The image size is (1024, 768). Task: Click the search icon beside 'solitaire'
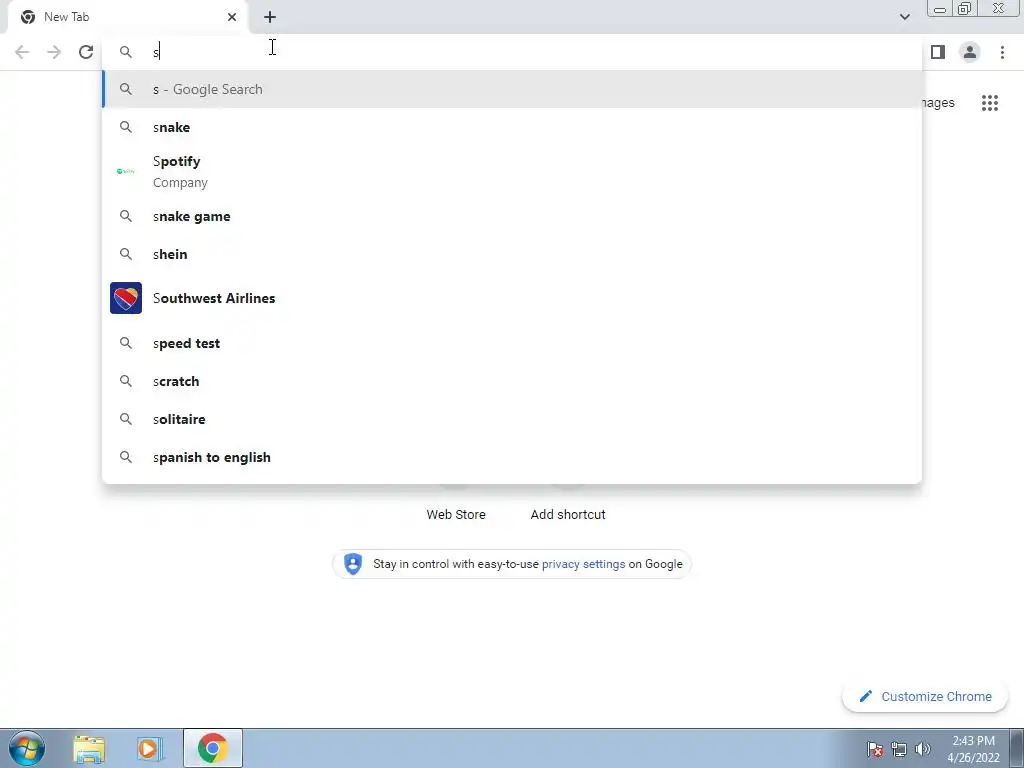point(126,419)
